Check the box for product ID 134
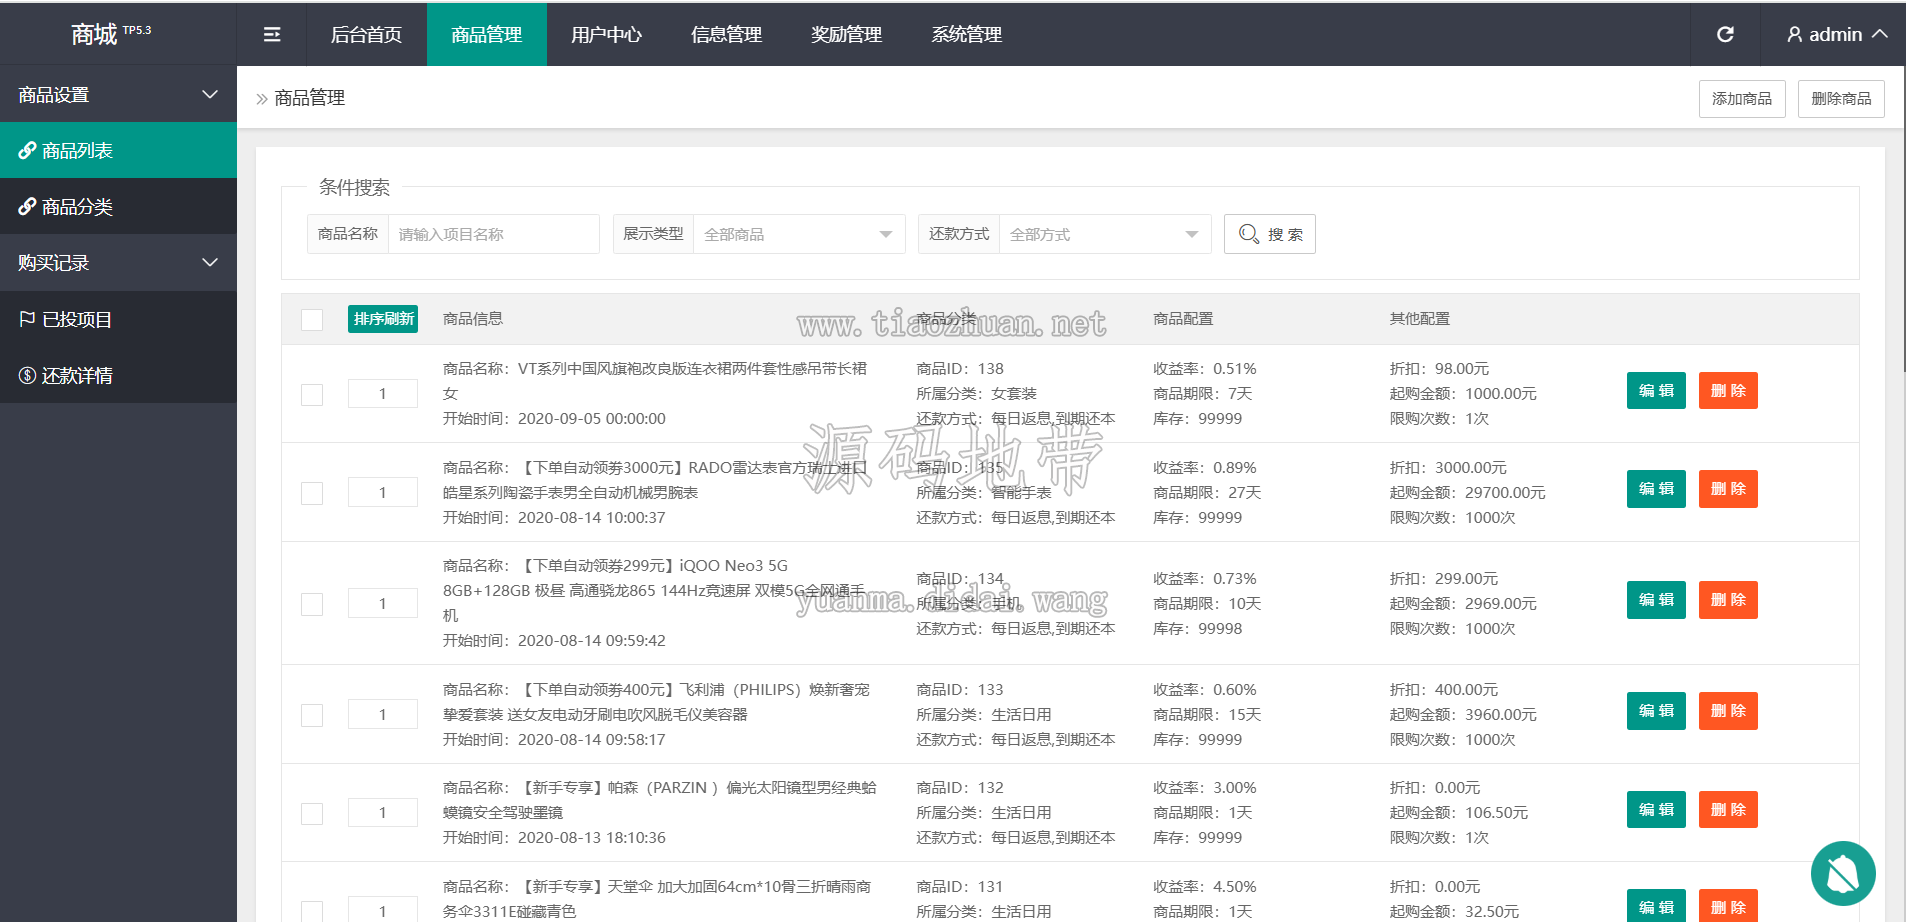This screenshot has width=1906, height=922. (312, 604)
